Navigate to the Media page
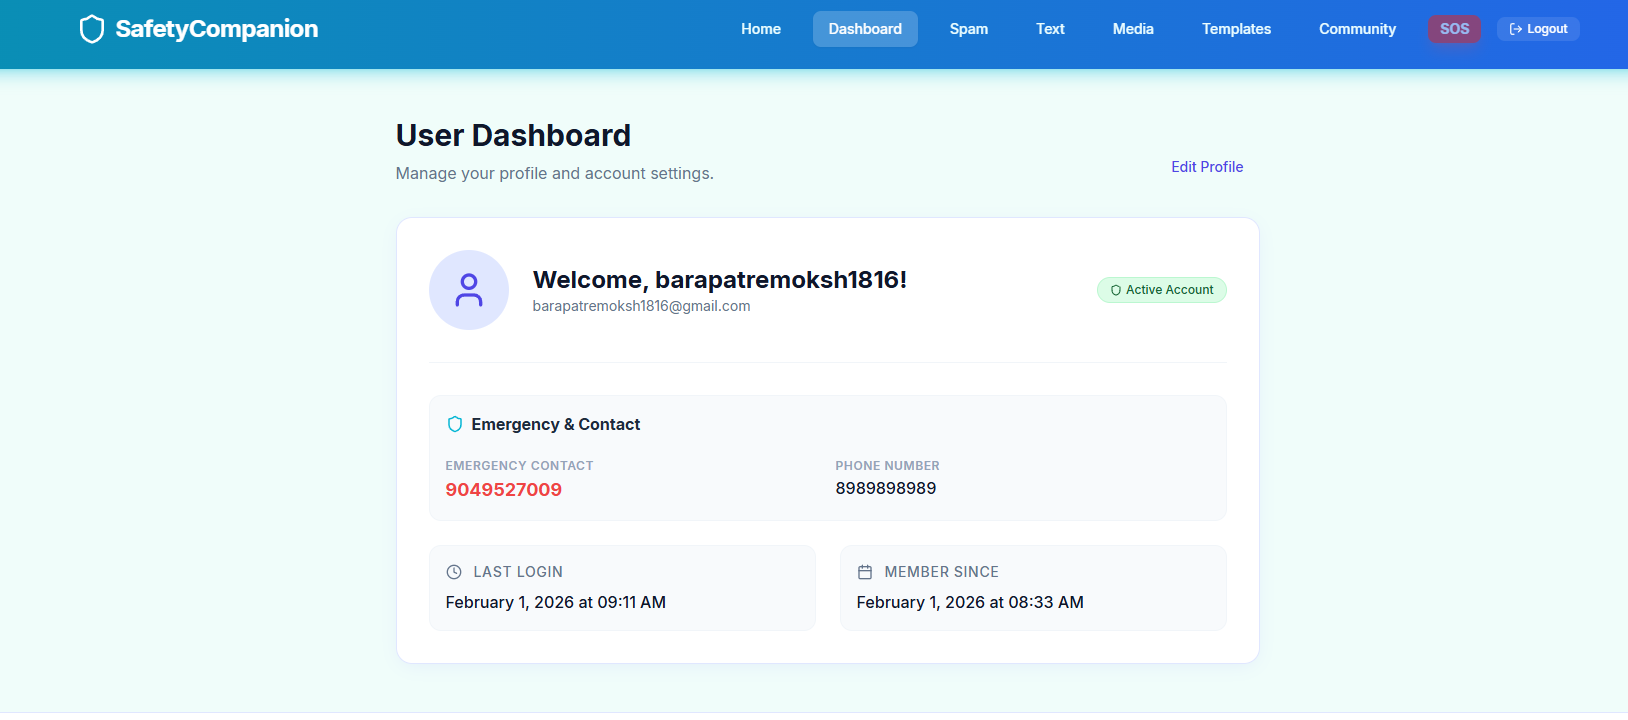This screenshot has height=720, width=1628. coord(1133,29)
